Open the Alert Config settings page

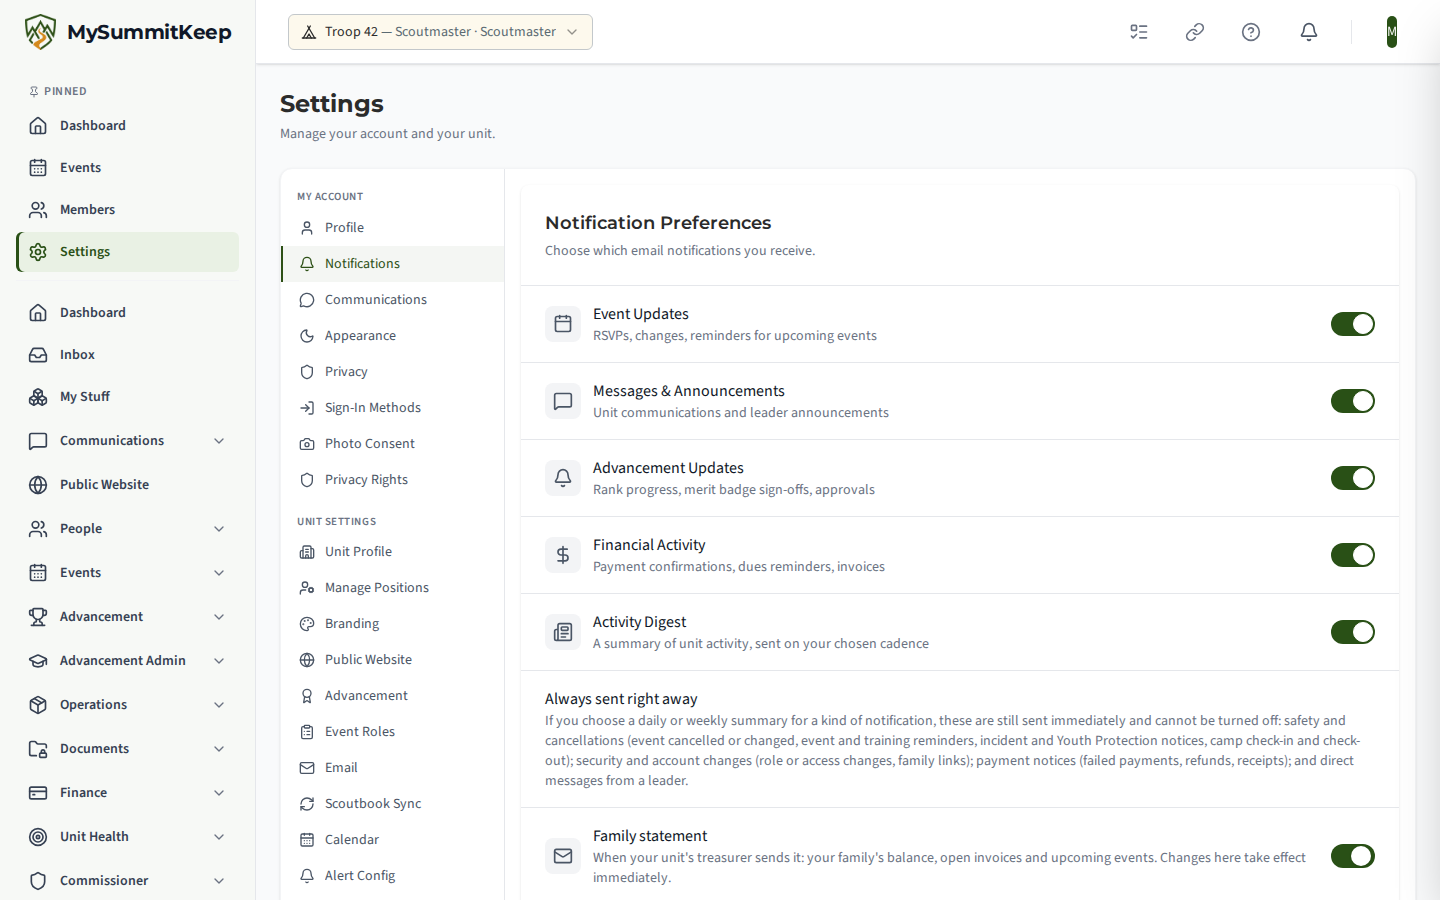(392, 876)
